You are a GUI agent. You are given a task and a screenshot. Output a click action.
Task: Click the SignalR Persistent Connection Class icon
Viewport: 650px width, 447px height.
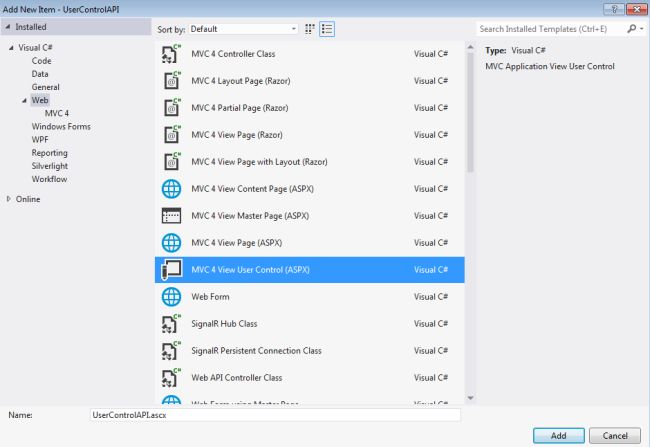171,351
